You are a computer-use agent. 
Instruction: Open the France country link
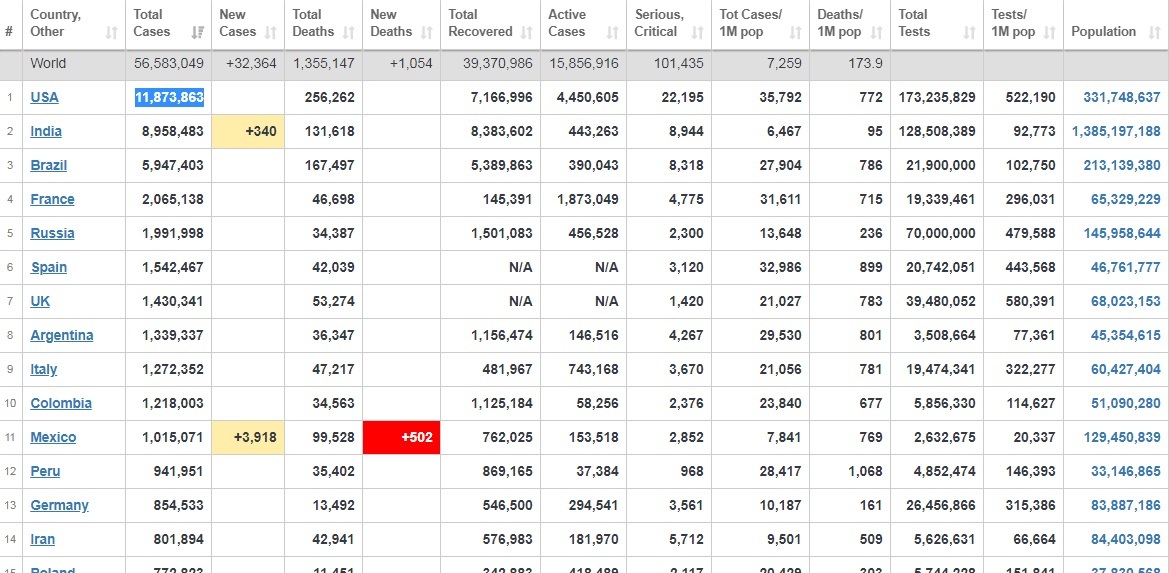click(52, 200)
